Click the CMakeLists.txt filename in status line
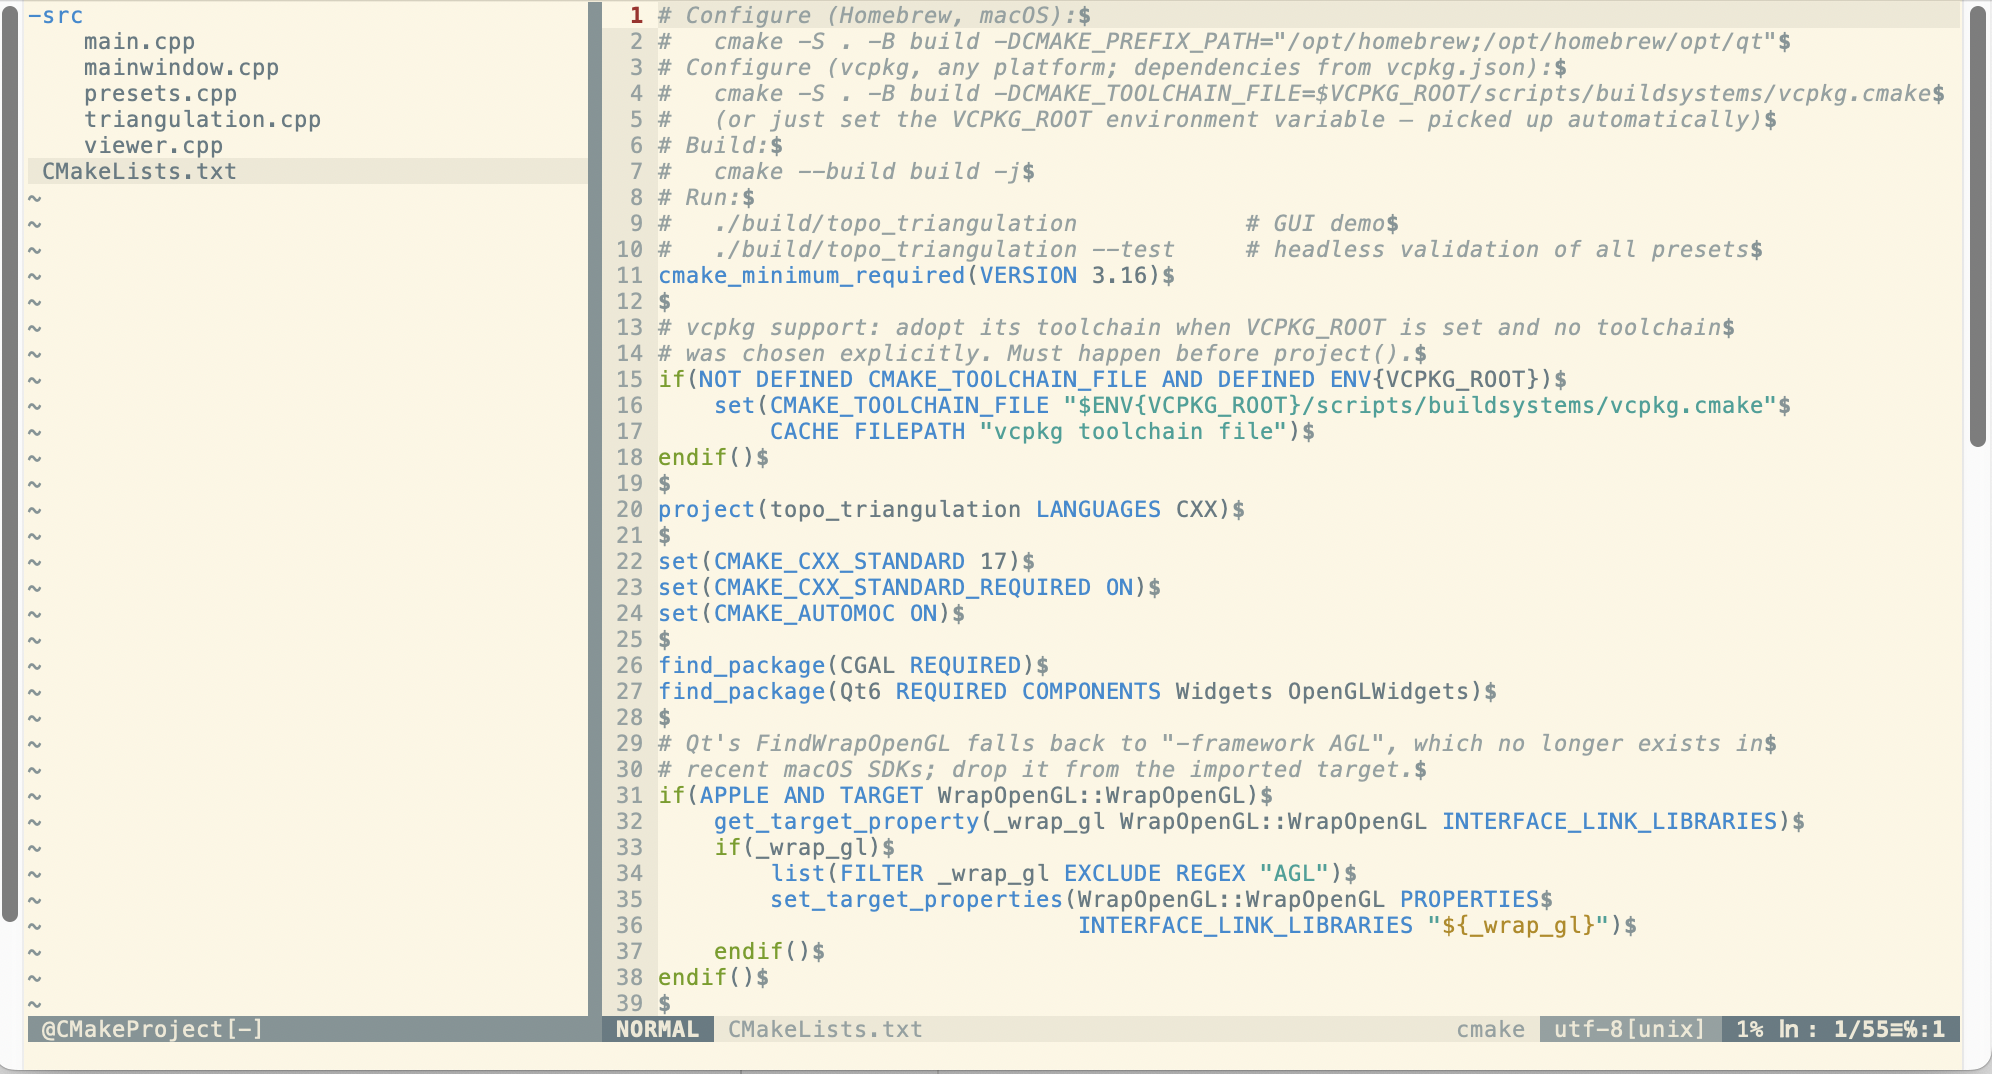This screenshot has height=1074, width=1992. [825, 1029]
